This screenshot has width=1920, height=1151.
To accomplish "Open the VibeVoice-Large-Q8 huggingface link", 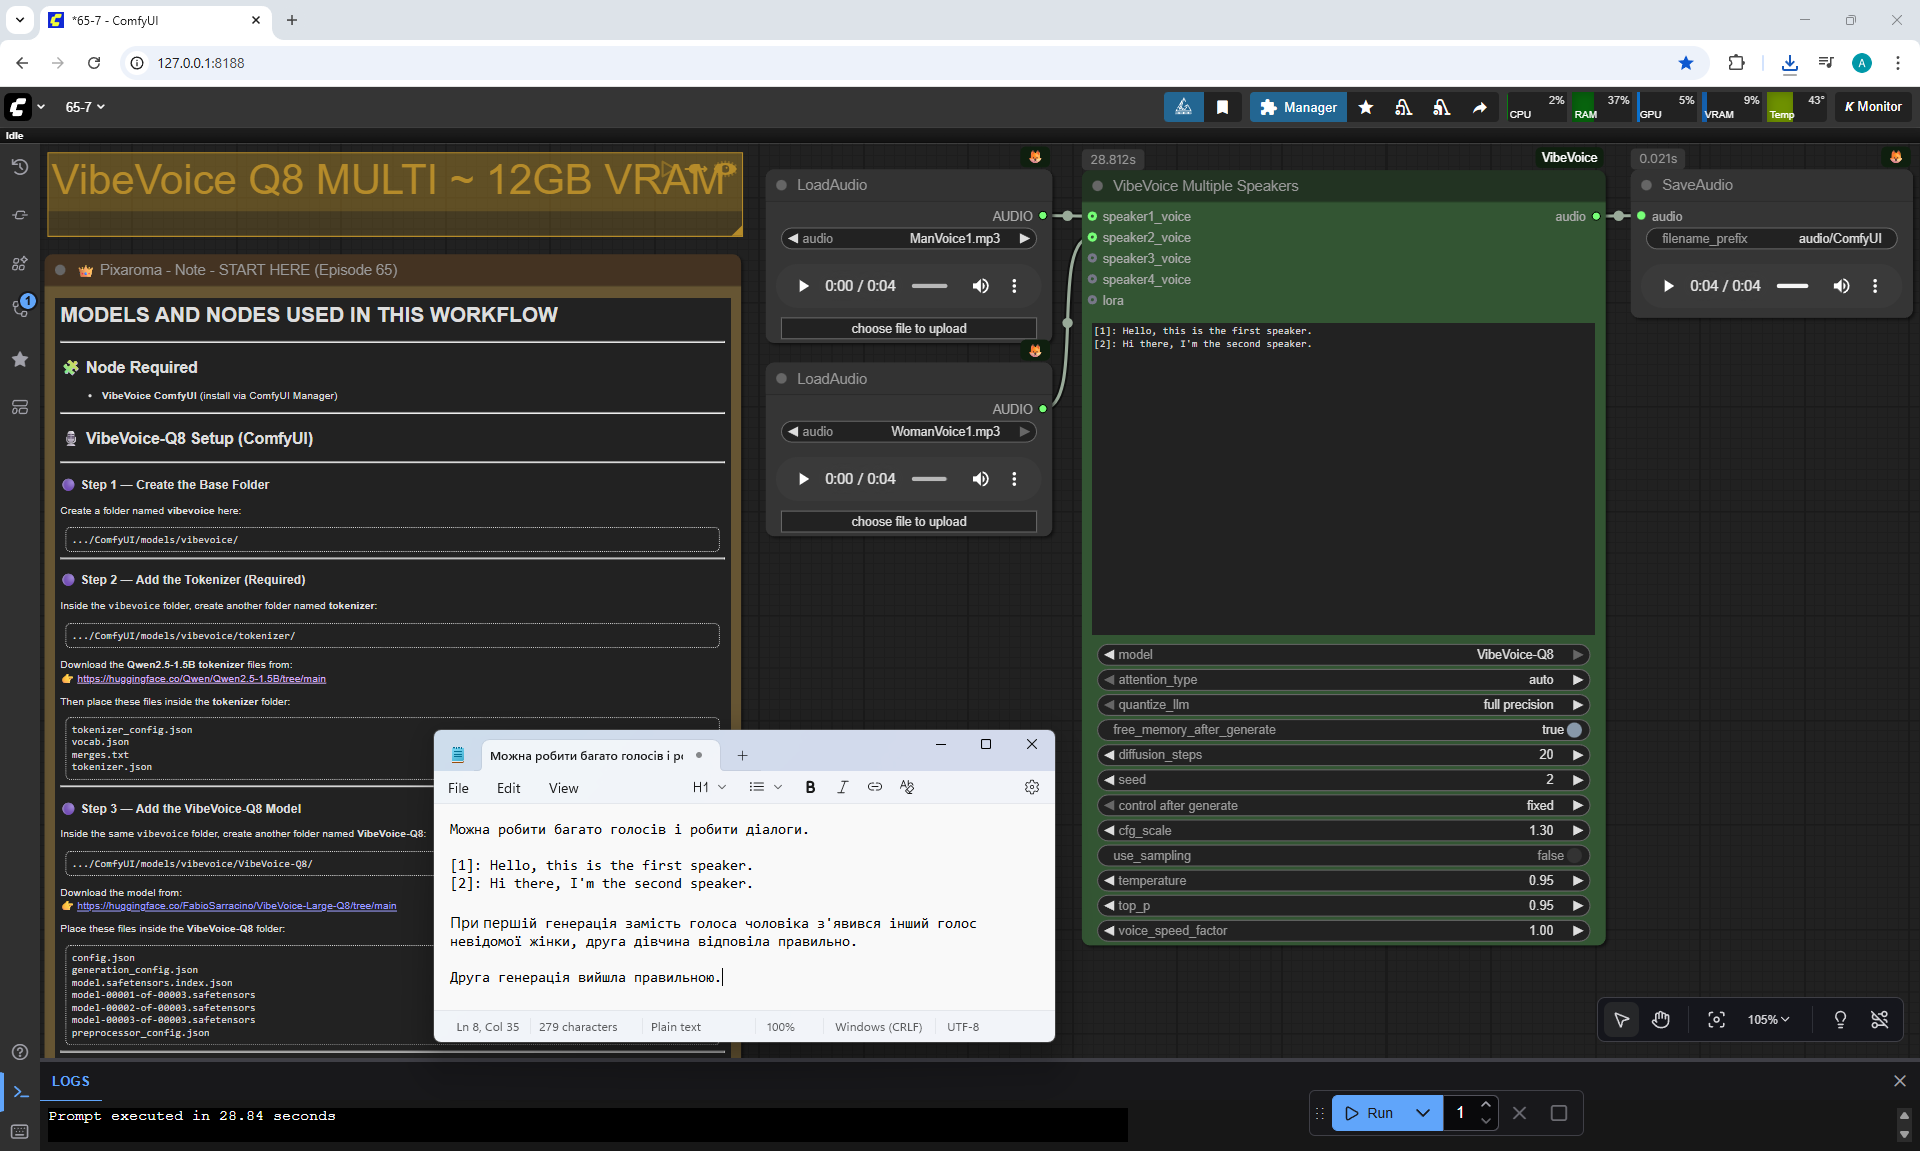I will 236,906.
